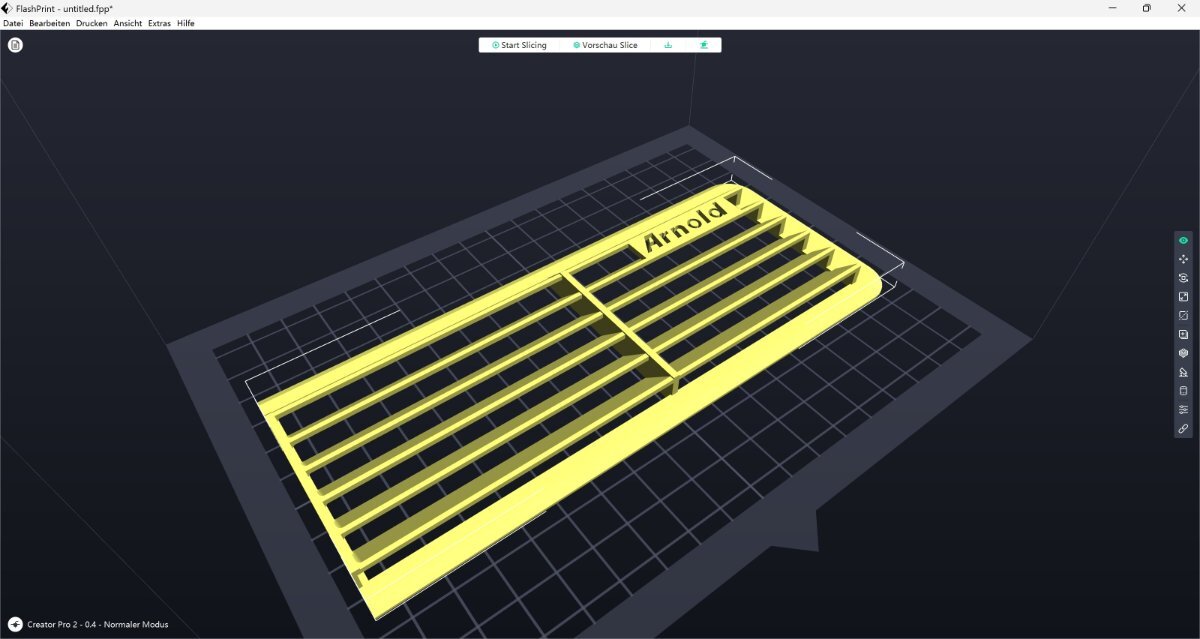Restore down the FlashPrint window

[1146, 8]
